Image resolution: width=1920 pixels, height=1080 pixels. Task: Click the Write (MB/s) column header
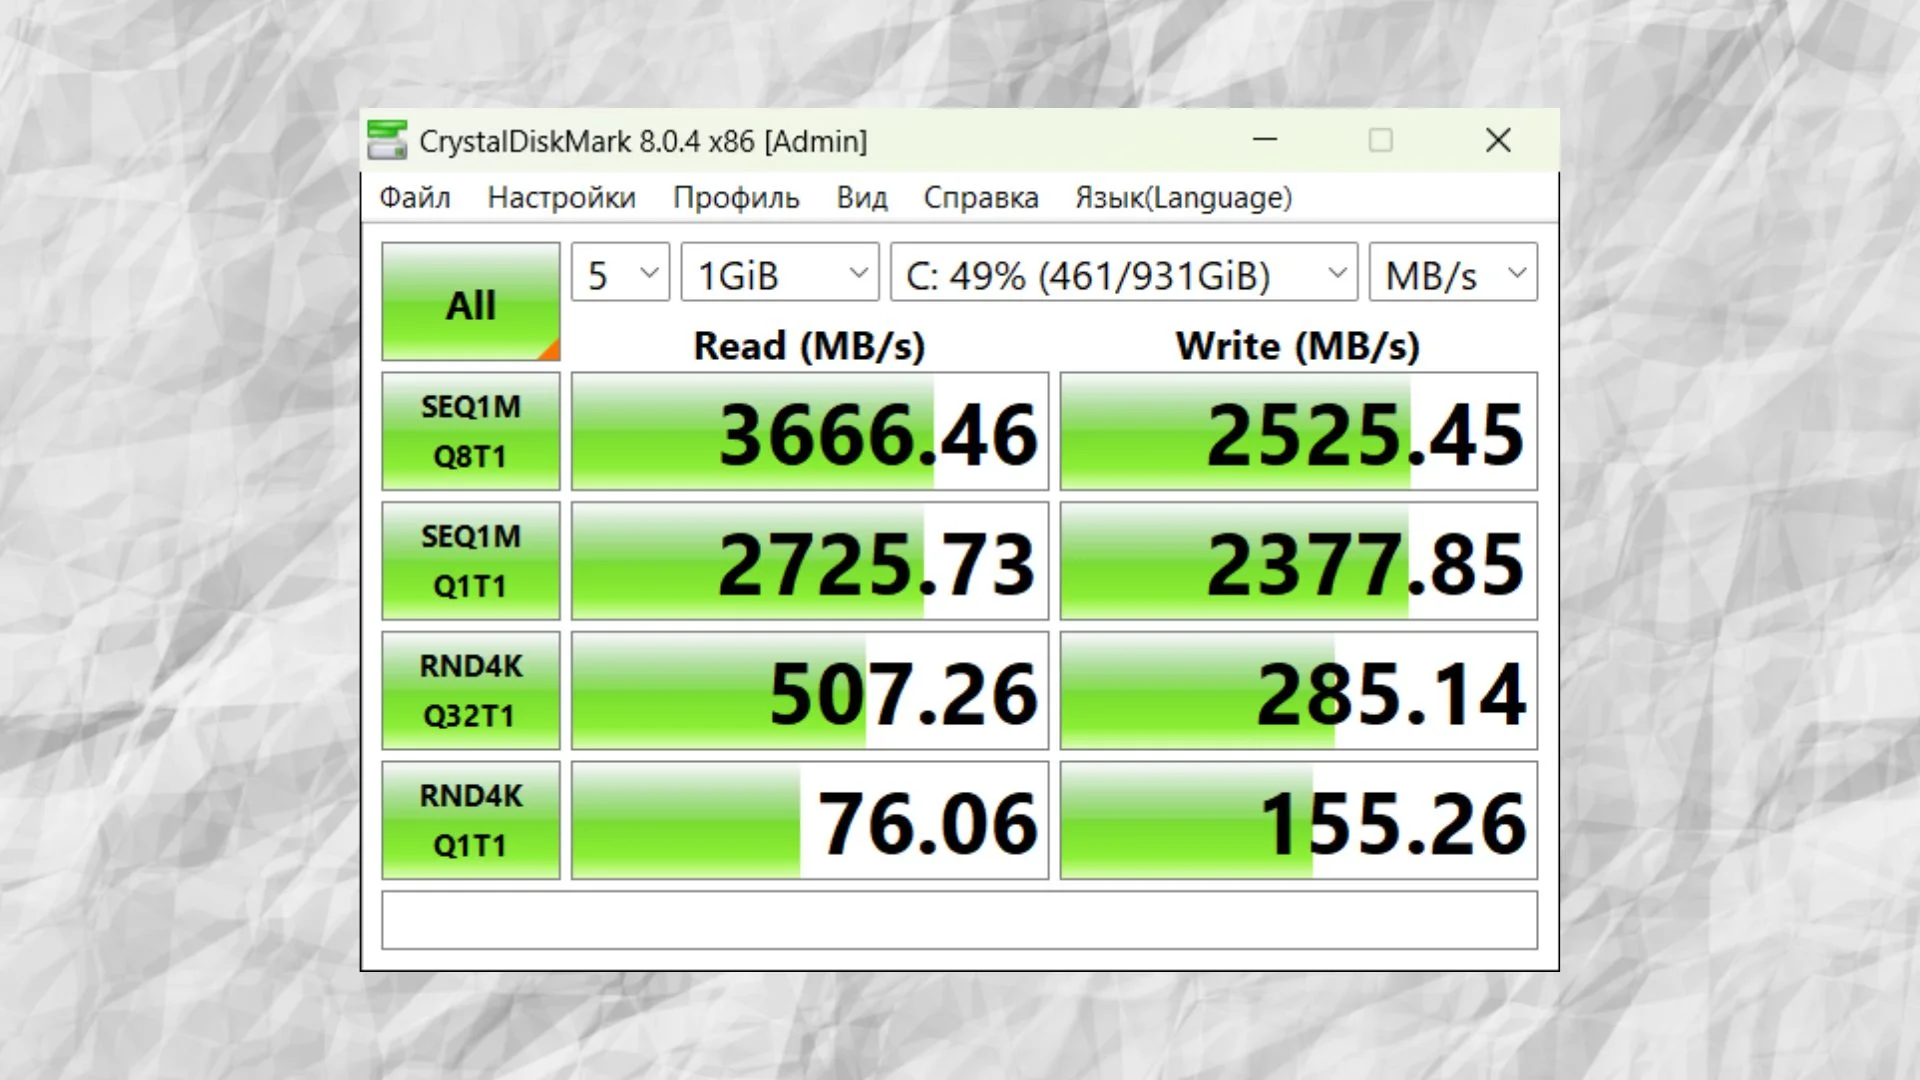(1298, 346)
